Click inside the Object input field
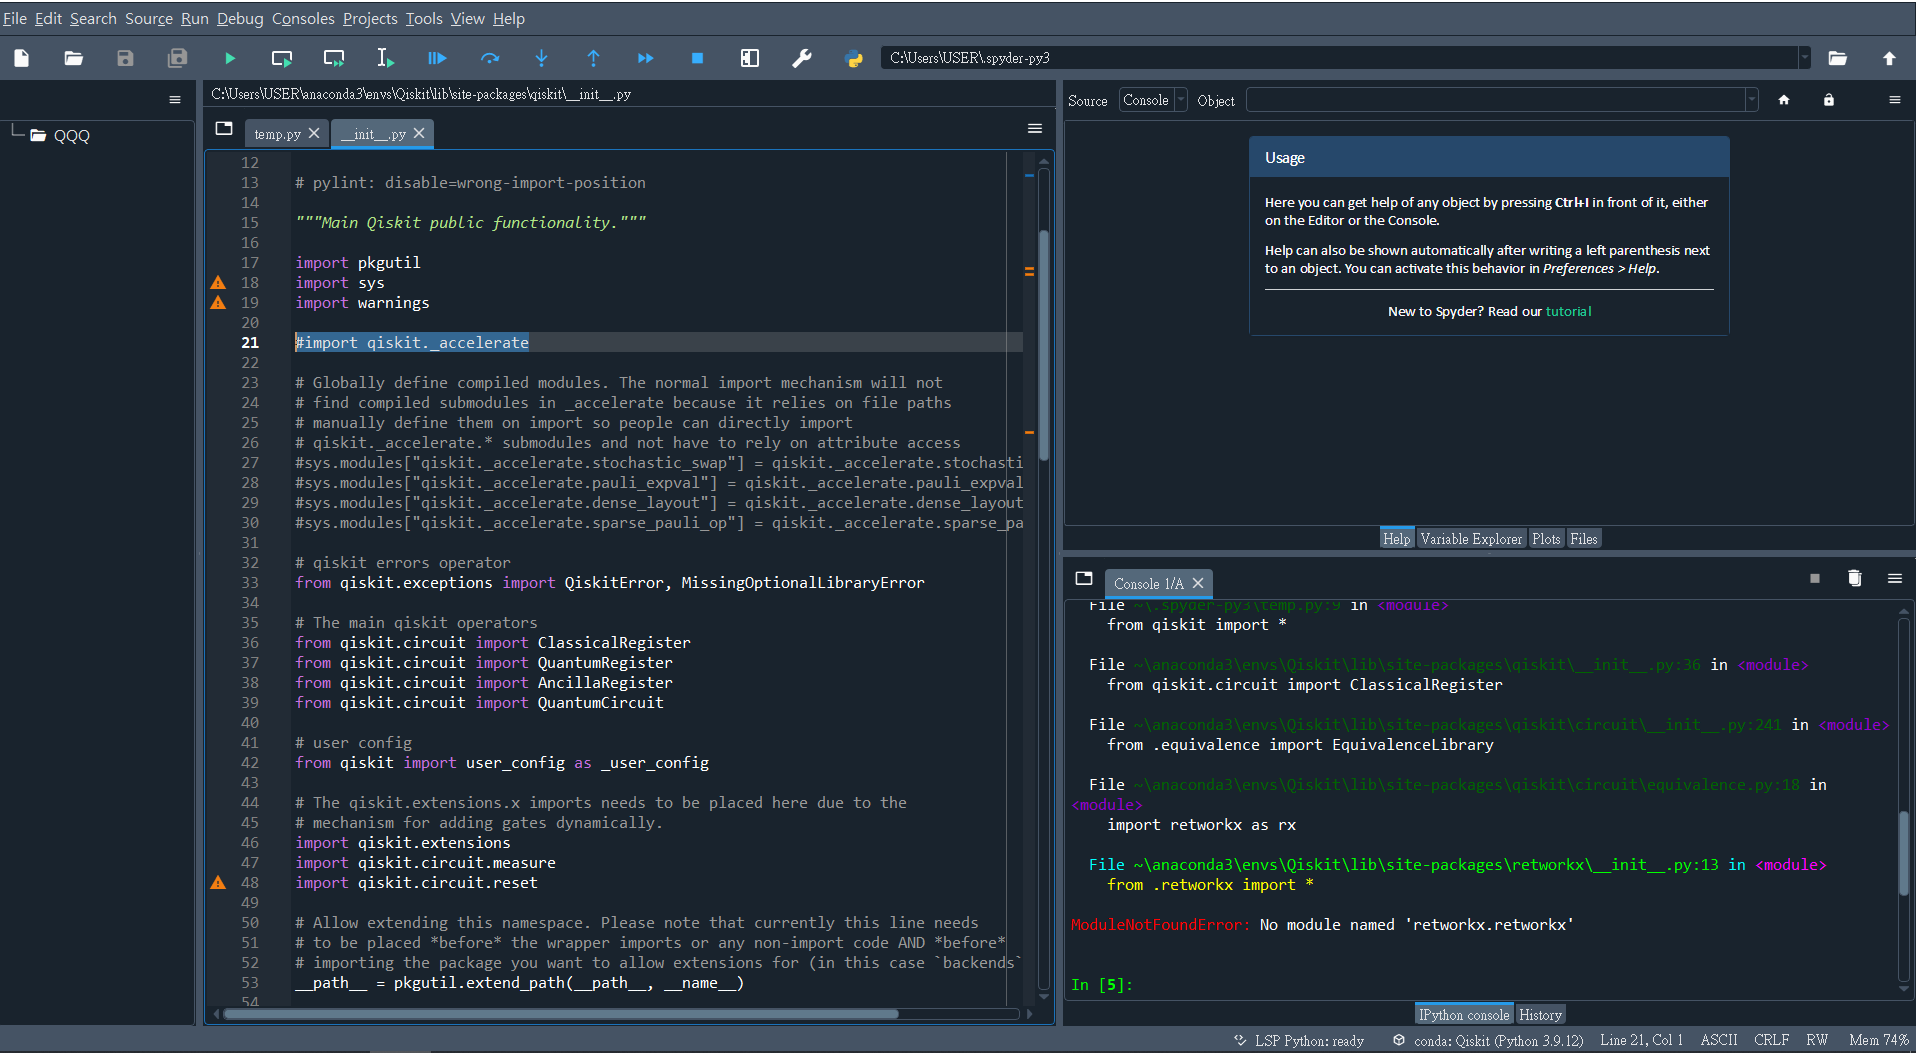The height and width of the screenshot is (1053, 1916). [x=1495, y=100]
